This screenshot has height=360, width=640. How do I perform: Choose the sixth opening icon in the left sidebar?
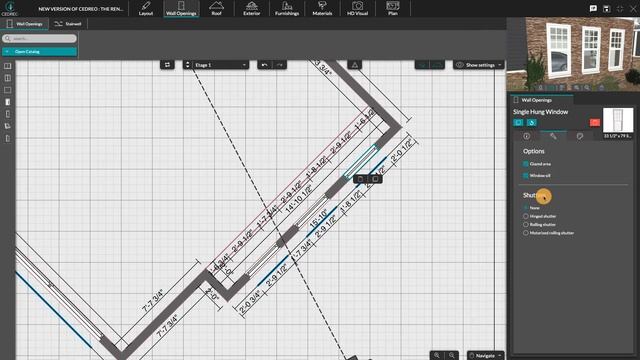tap(8, 126)
